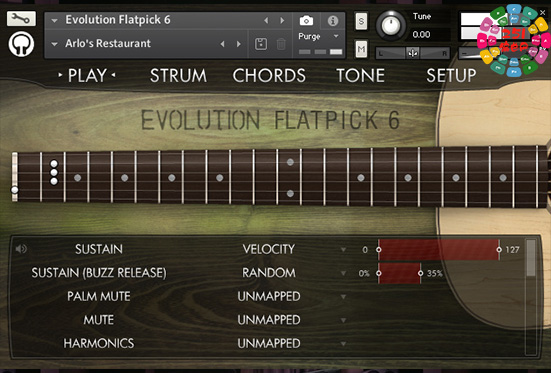This screenshot has height=373, width=551.
Task: Open the HARMONICS mapping dropdown arrow
Action: point(343,344)
